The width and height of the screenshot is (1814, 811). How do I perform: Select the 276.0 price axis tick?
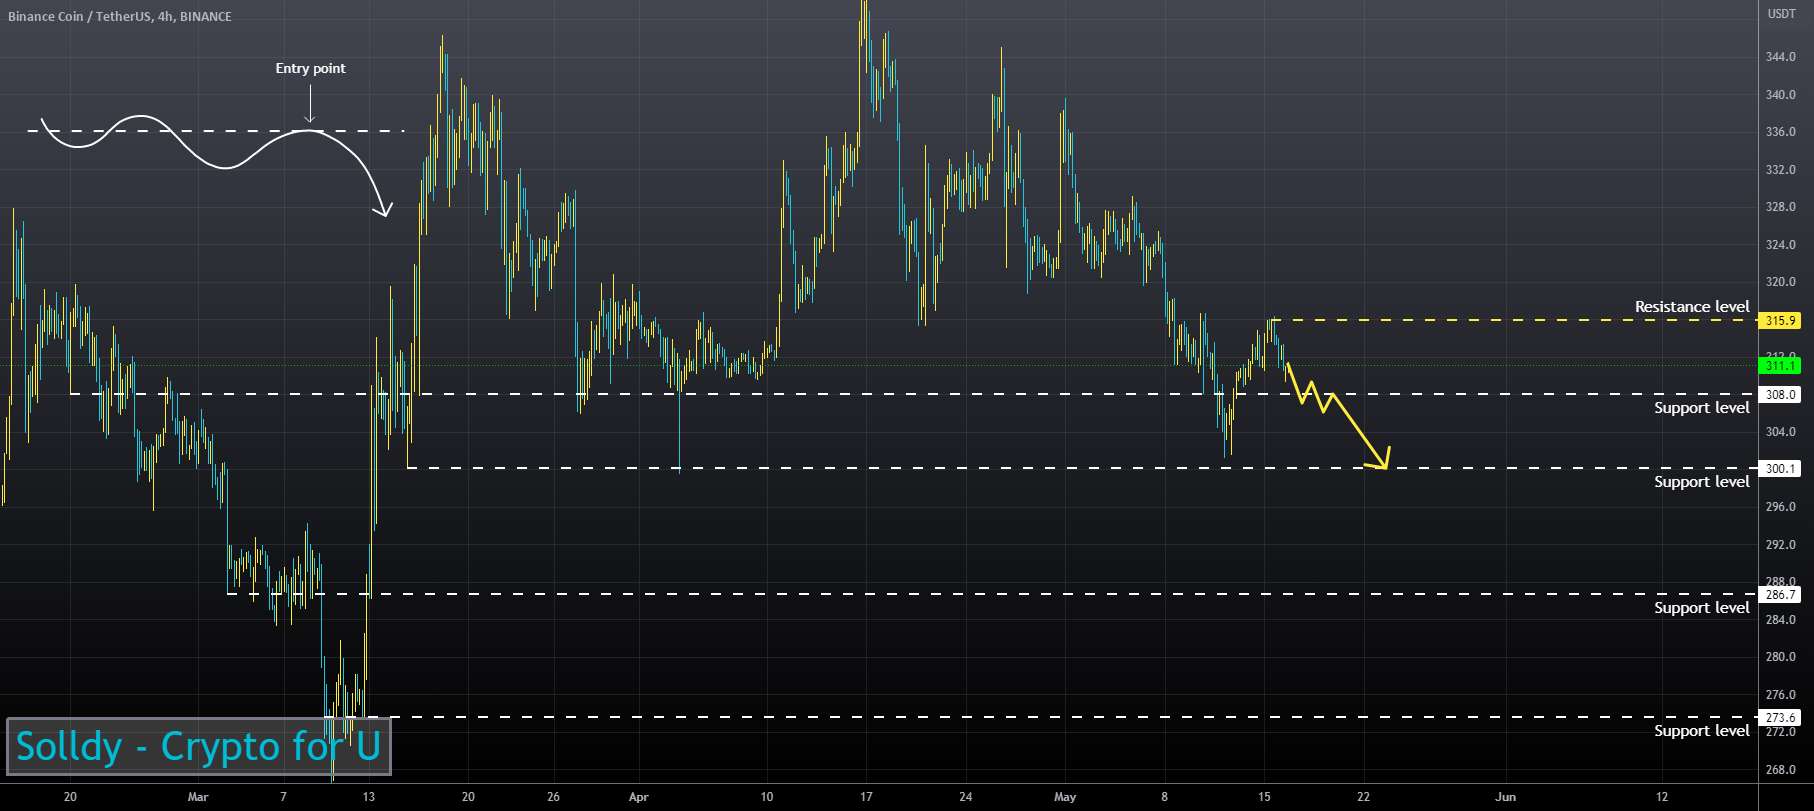tap(1780, 695)
